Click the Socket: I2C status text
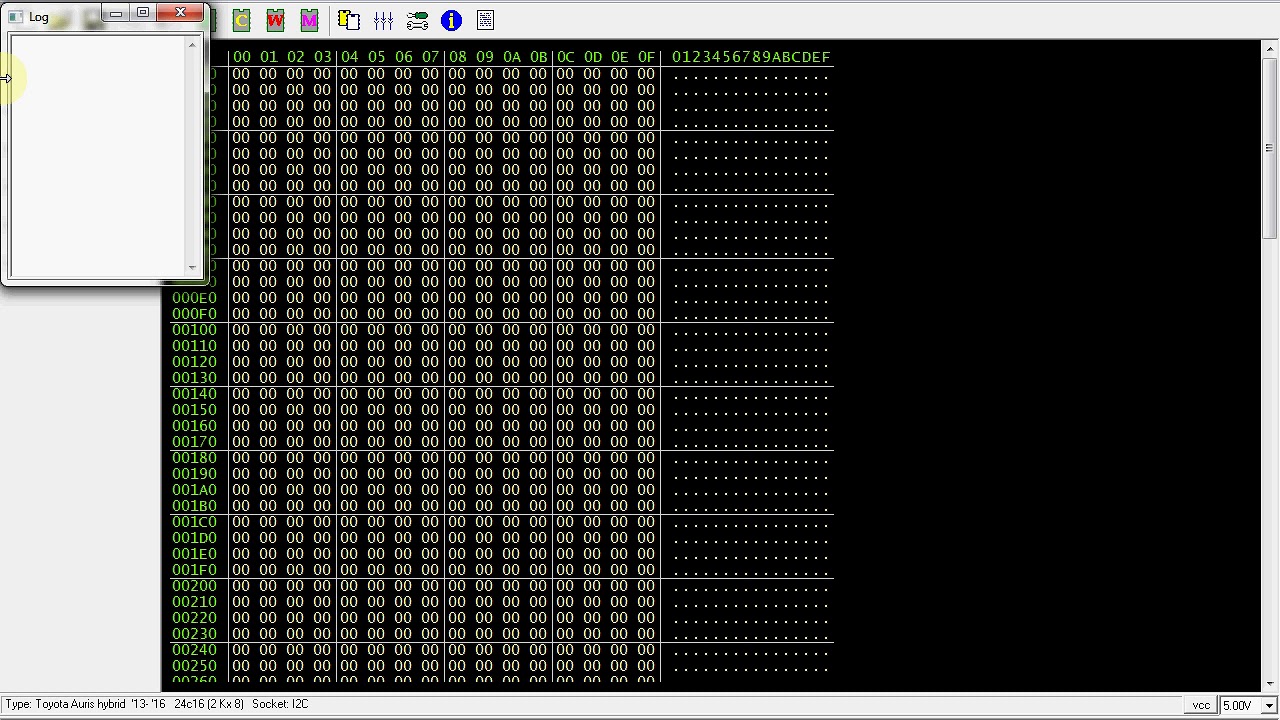Screen dimensions: 1280x720 (280, 704)
